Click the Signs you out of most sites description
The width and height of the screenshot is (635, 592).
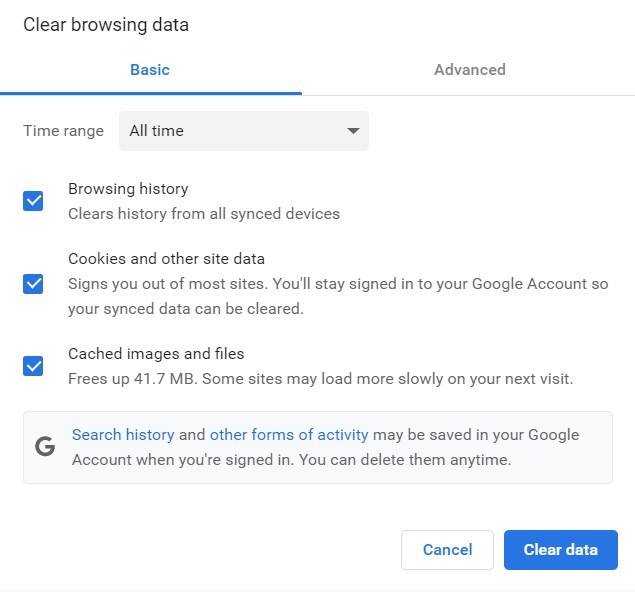coord(338,296)
